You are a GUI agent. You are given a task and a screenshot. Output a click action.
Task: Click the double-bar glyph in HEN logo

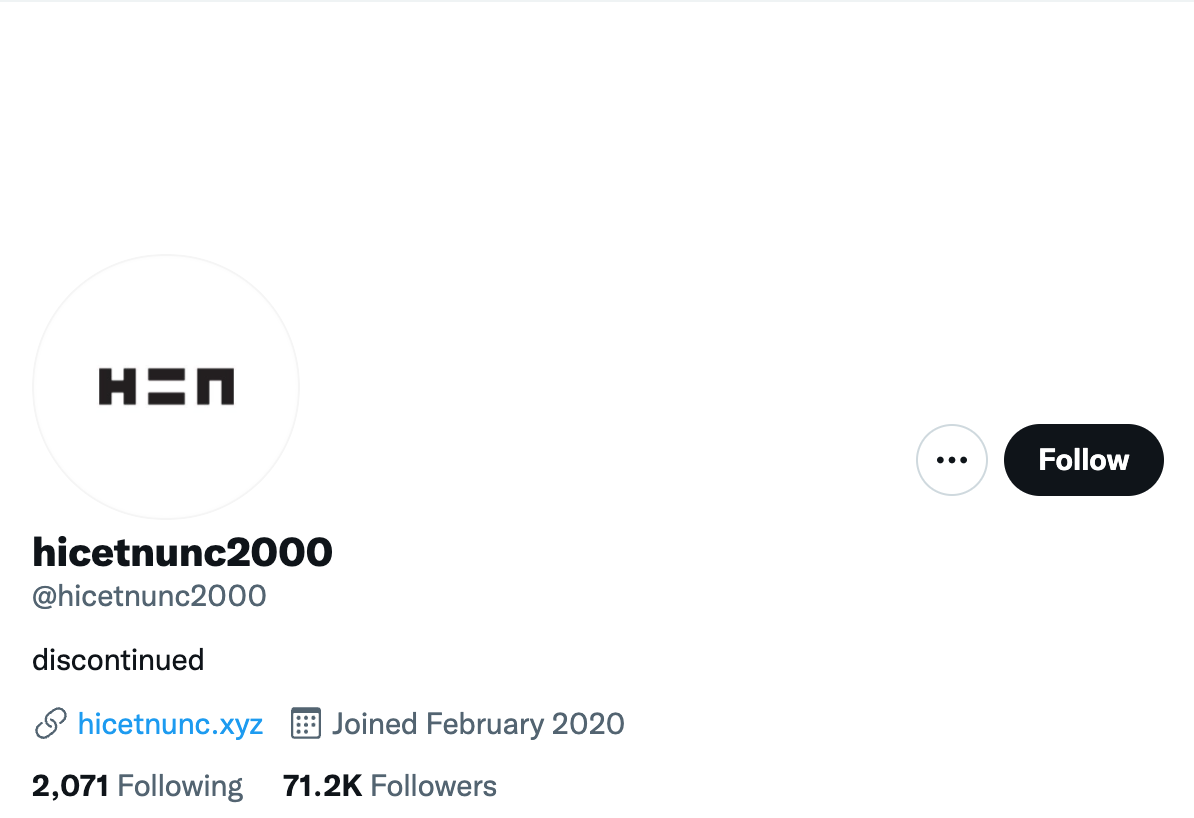pos(166,386)
